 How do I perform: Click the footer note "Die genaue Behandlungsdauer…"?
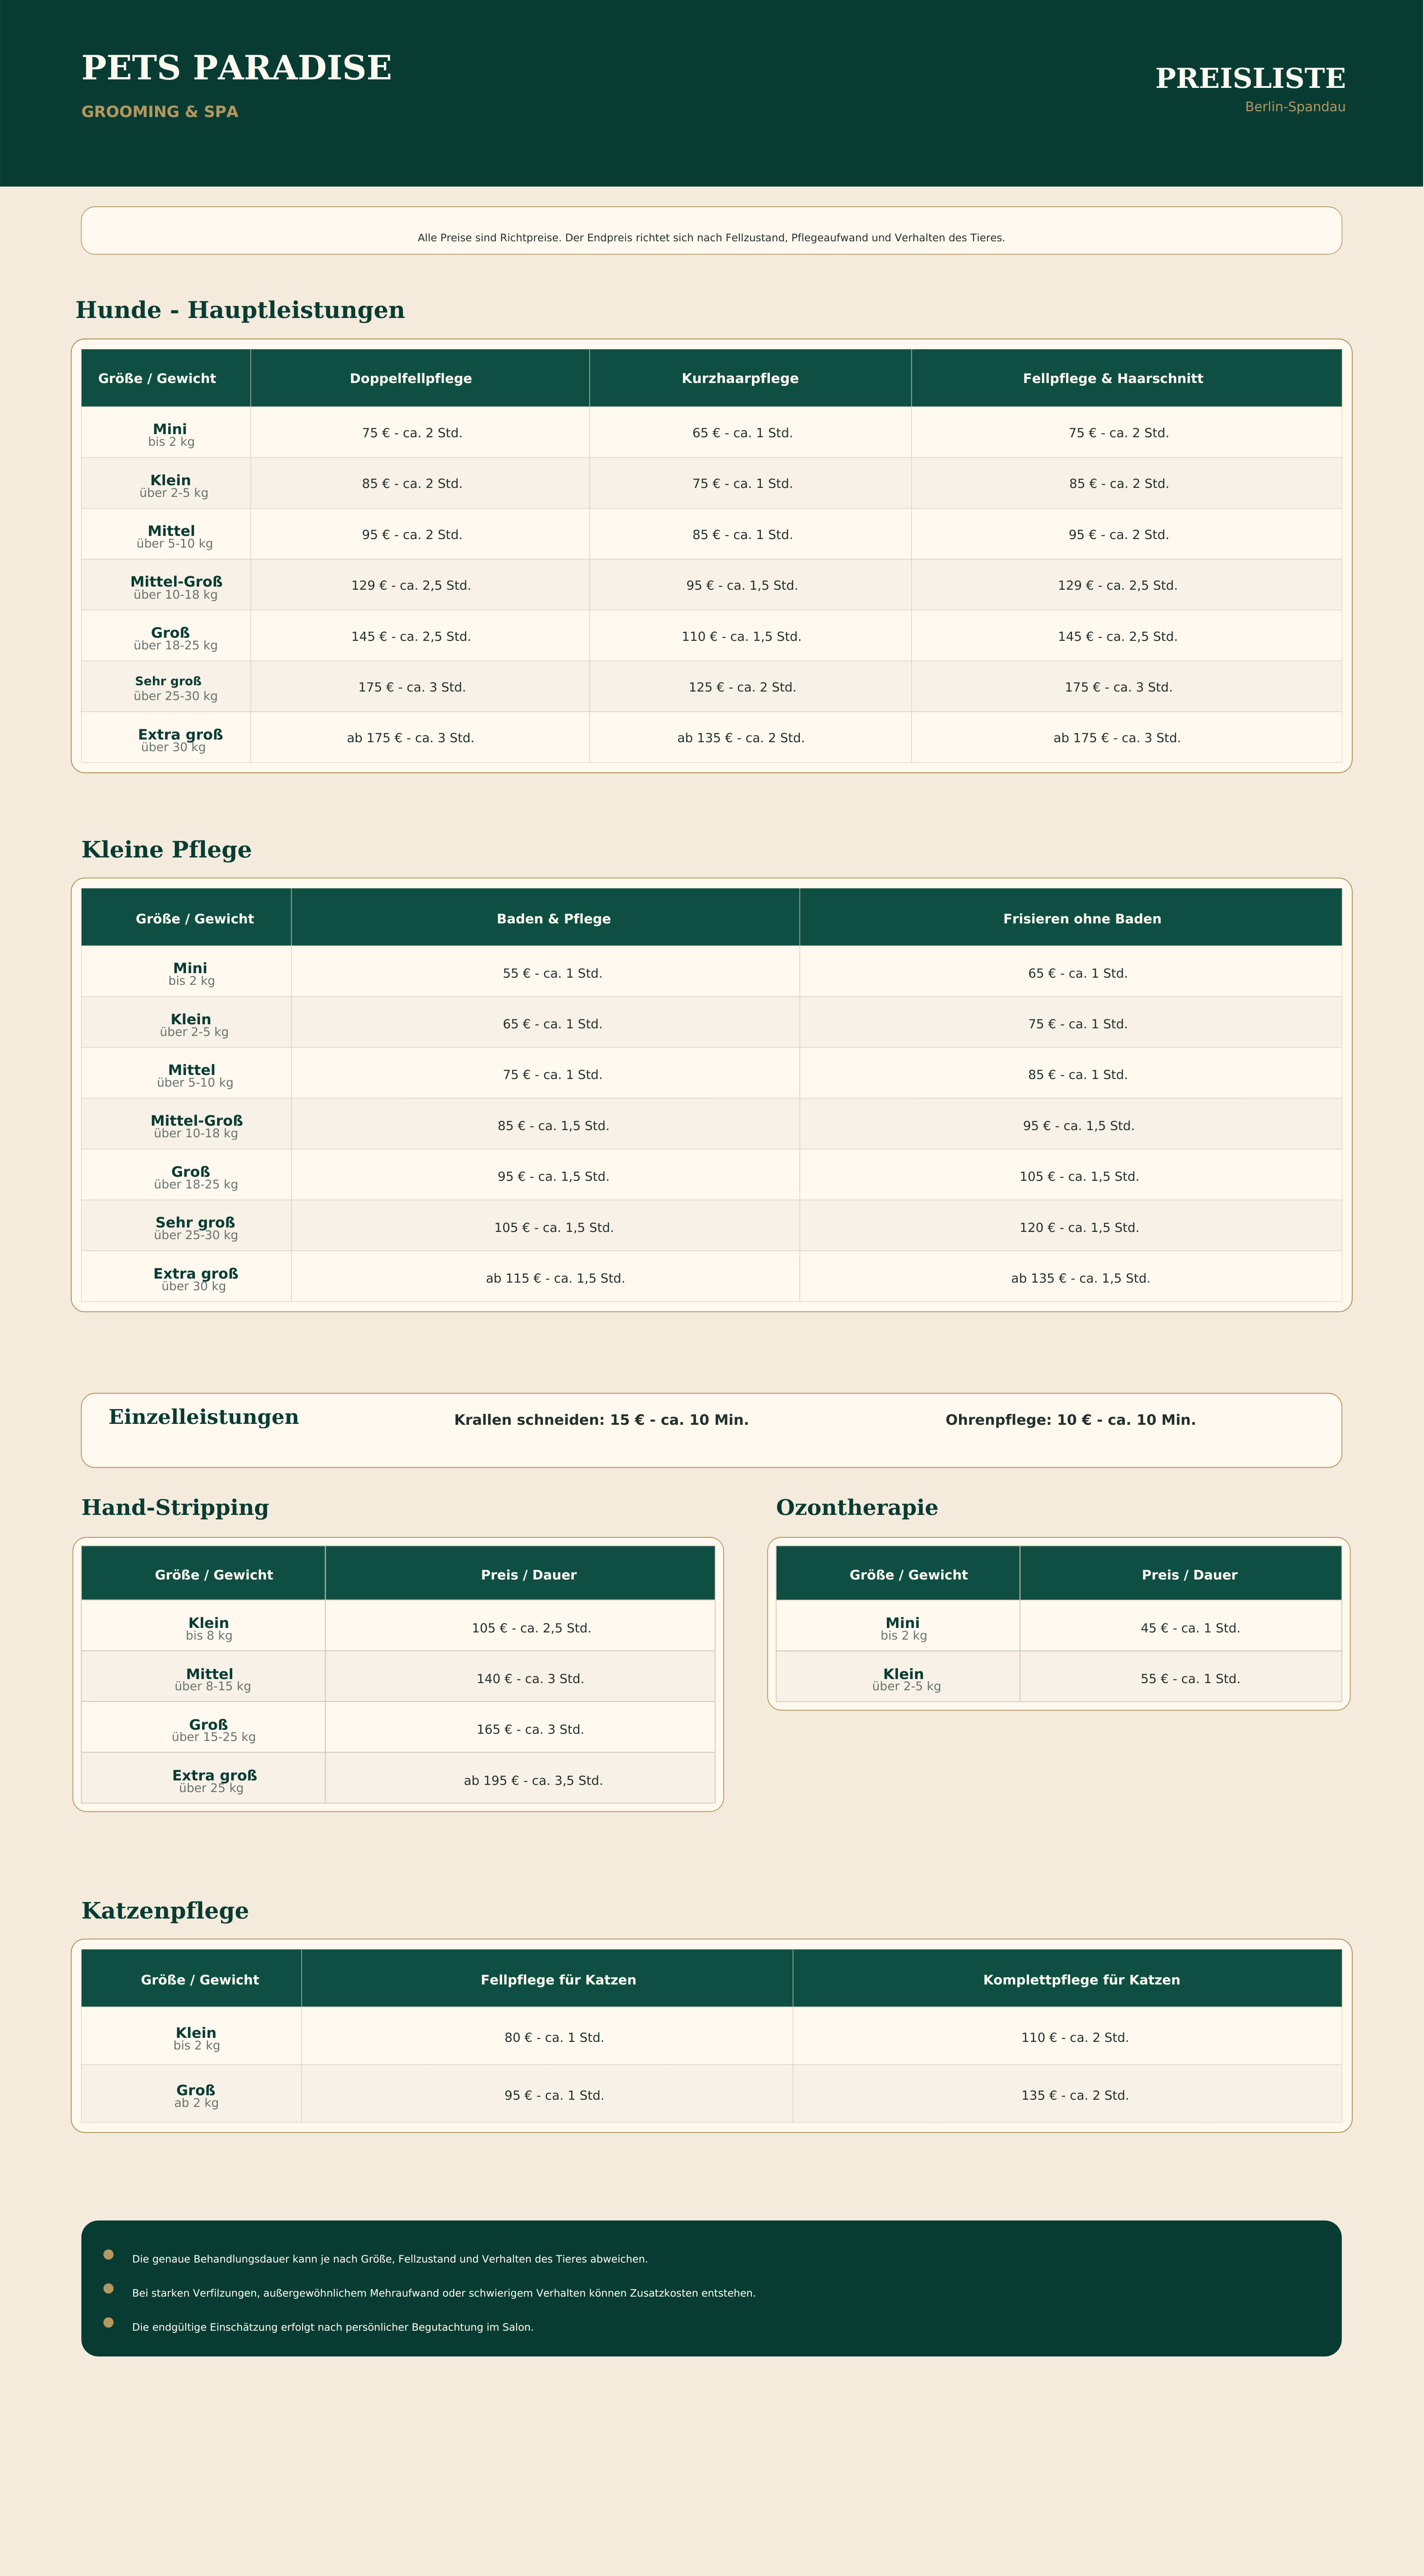[x=390, y=2259]
